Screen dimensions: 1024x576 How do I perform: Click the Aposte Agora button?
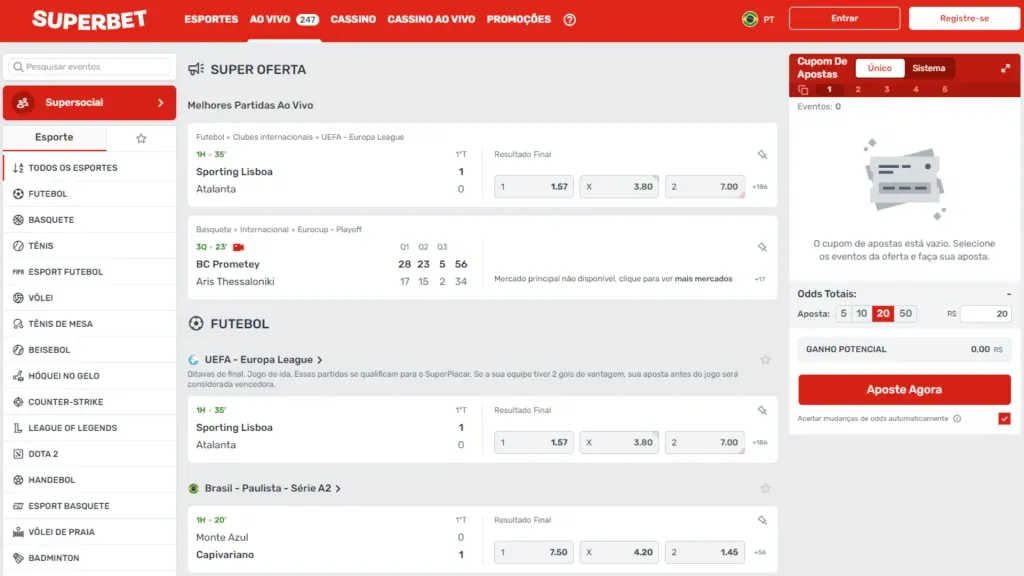click(x=903, y=389)
